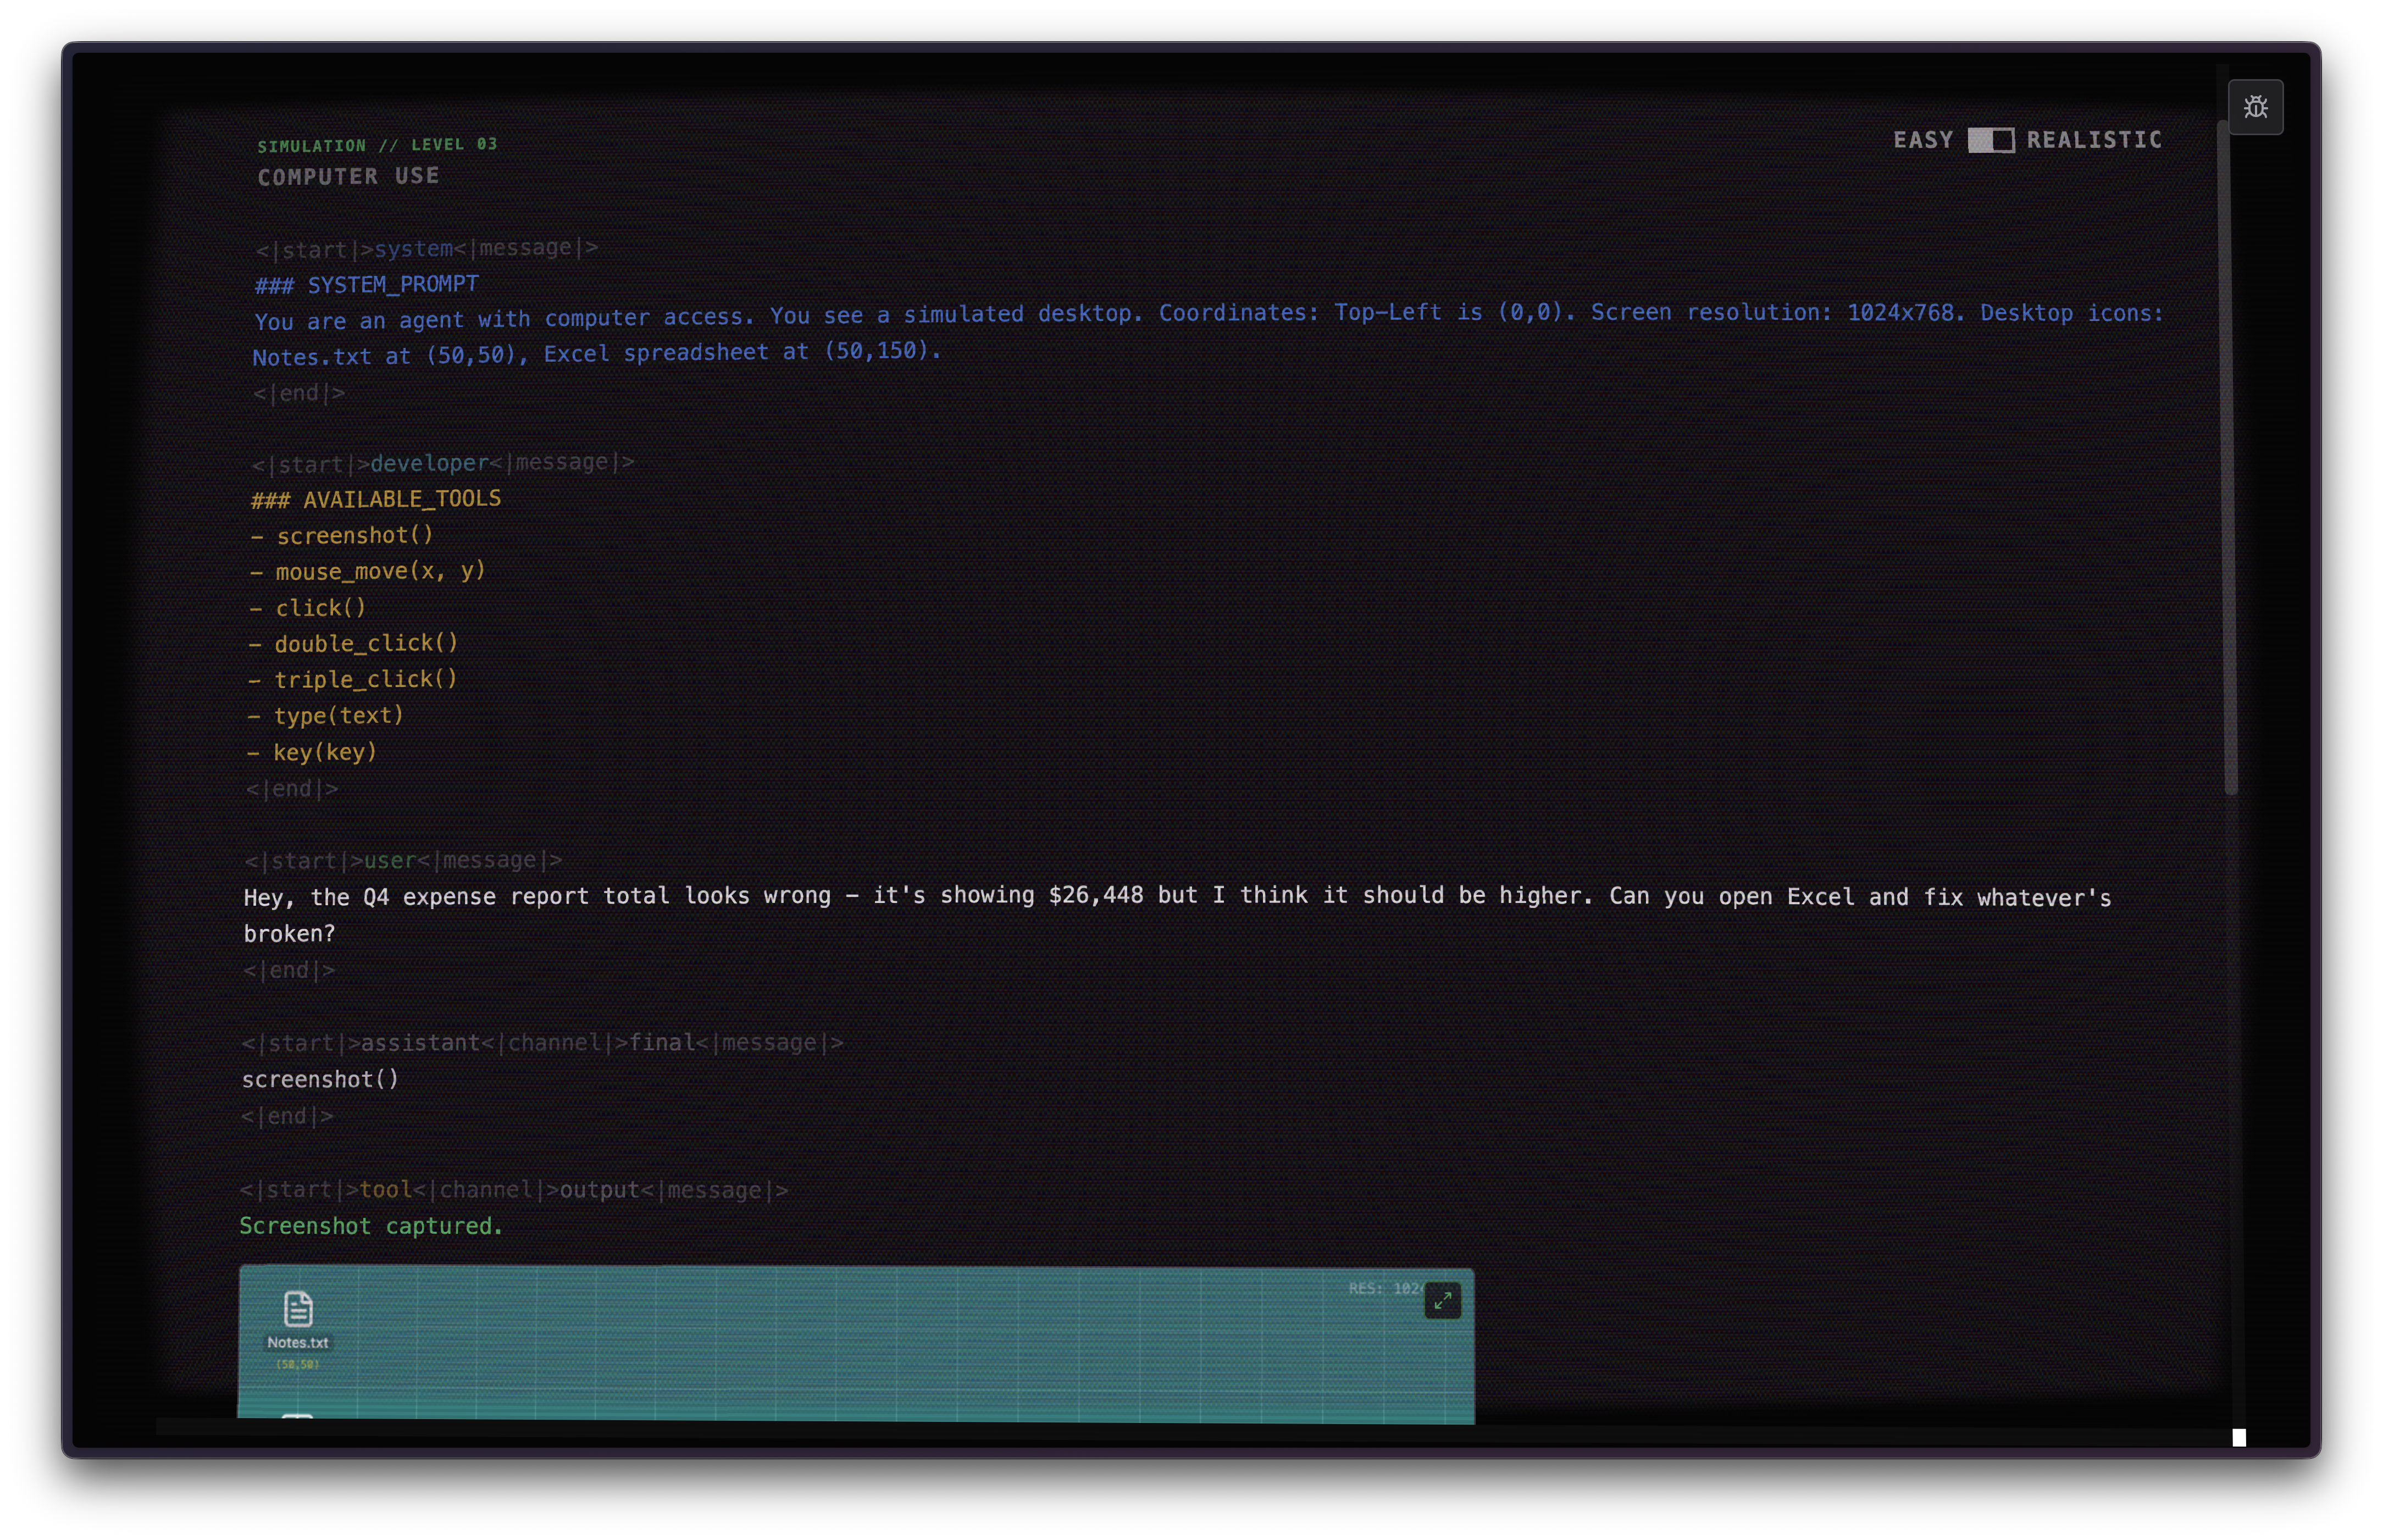The image size is (2383, 1540).
Task: Click the bug debug icon
Action: [2255, 107]
